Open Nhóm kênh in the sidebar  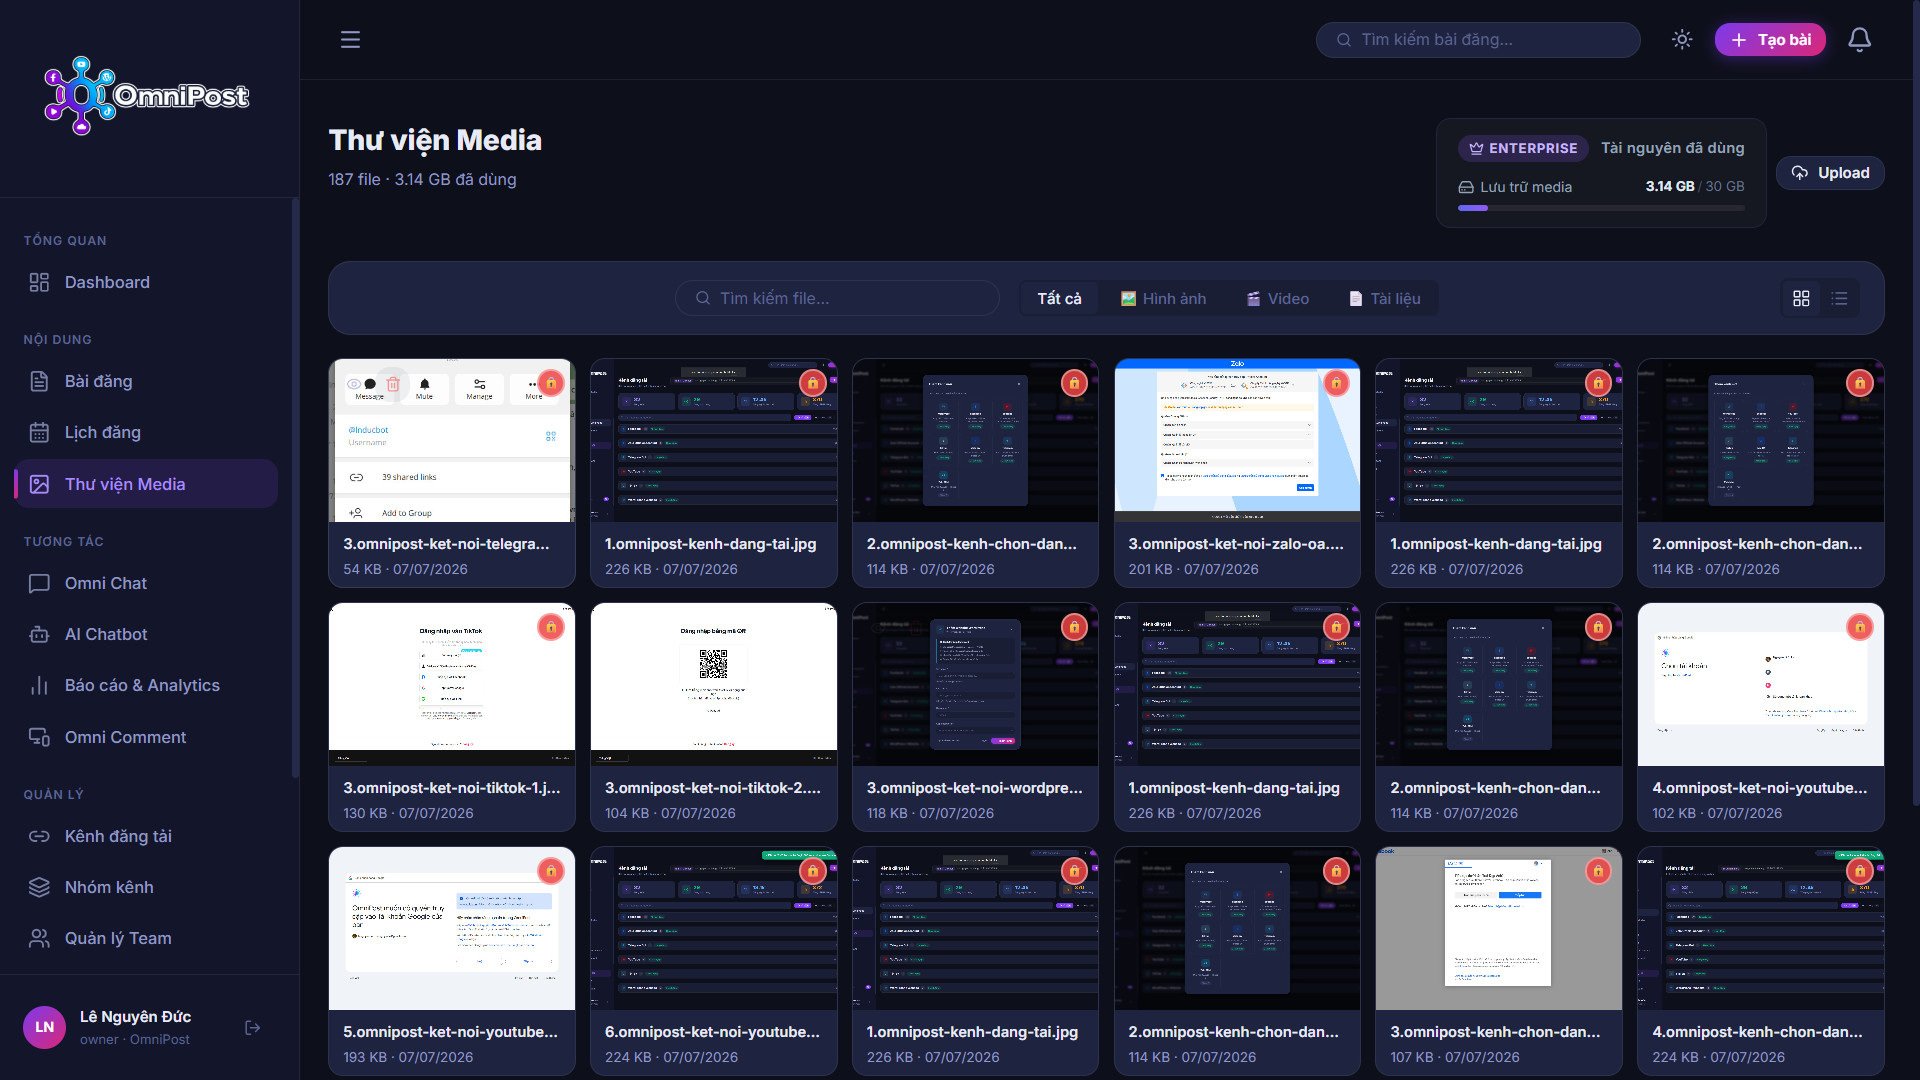146,887
